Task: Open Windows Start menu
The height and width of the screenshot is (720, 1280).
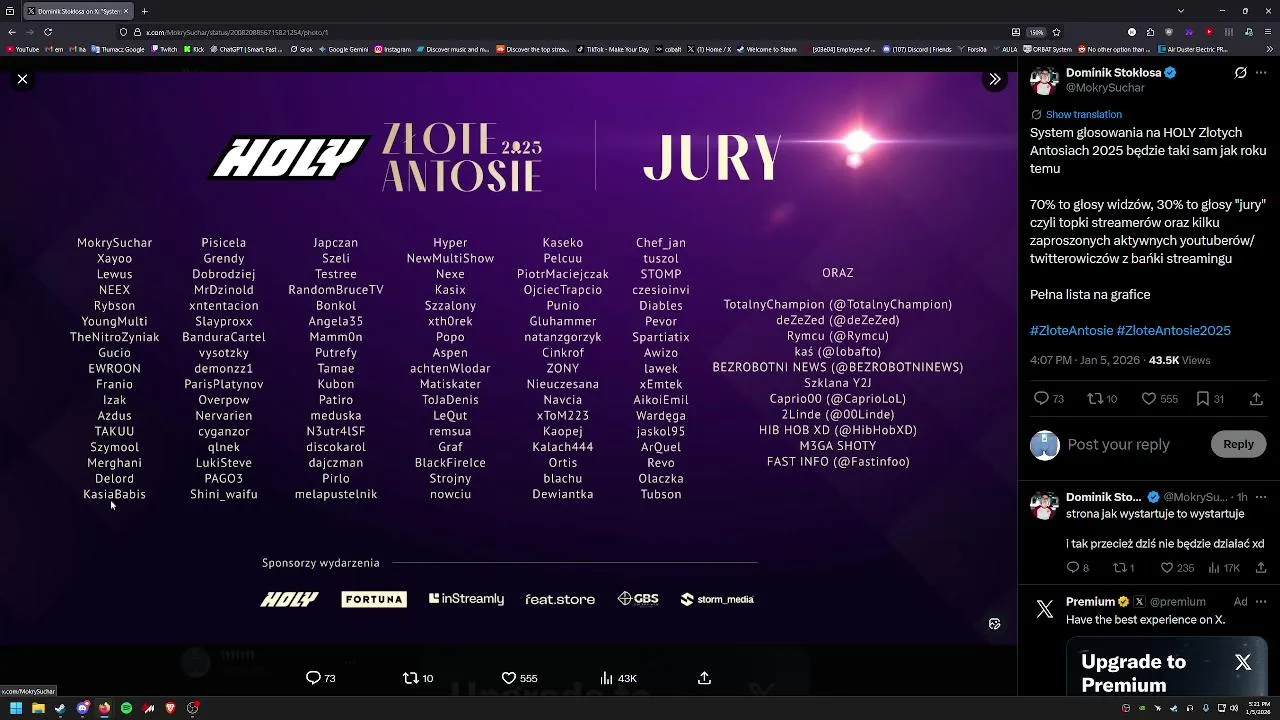Action: pos(16,708)
